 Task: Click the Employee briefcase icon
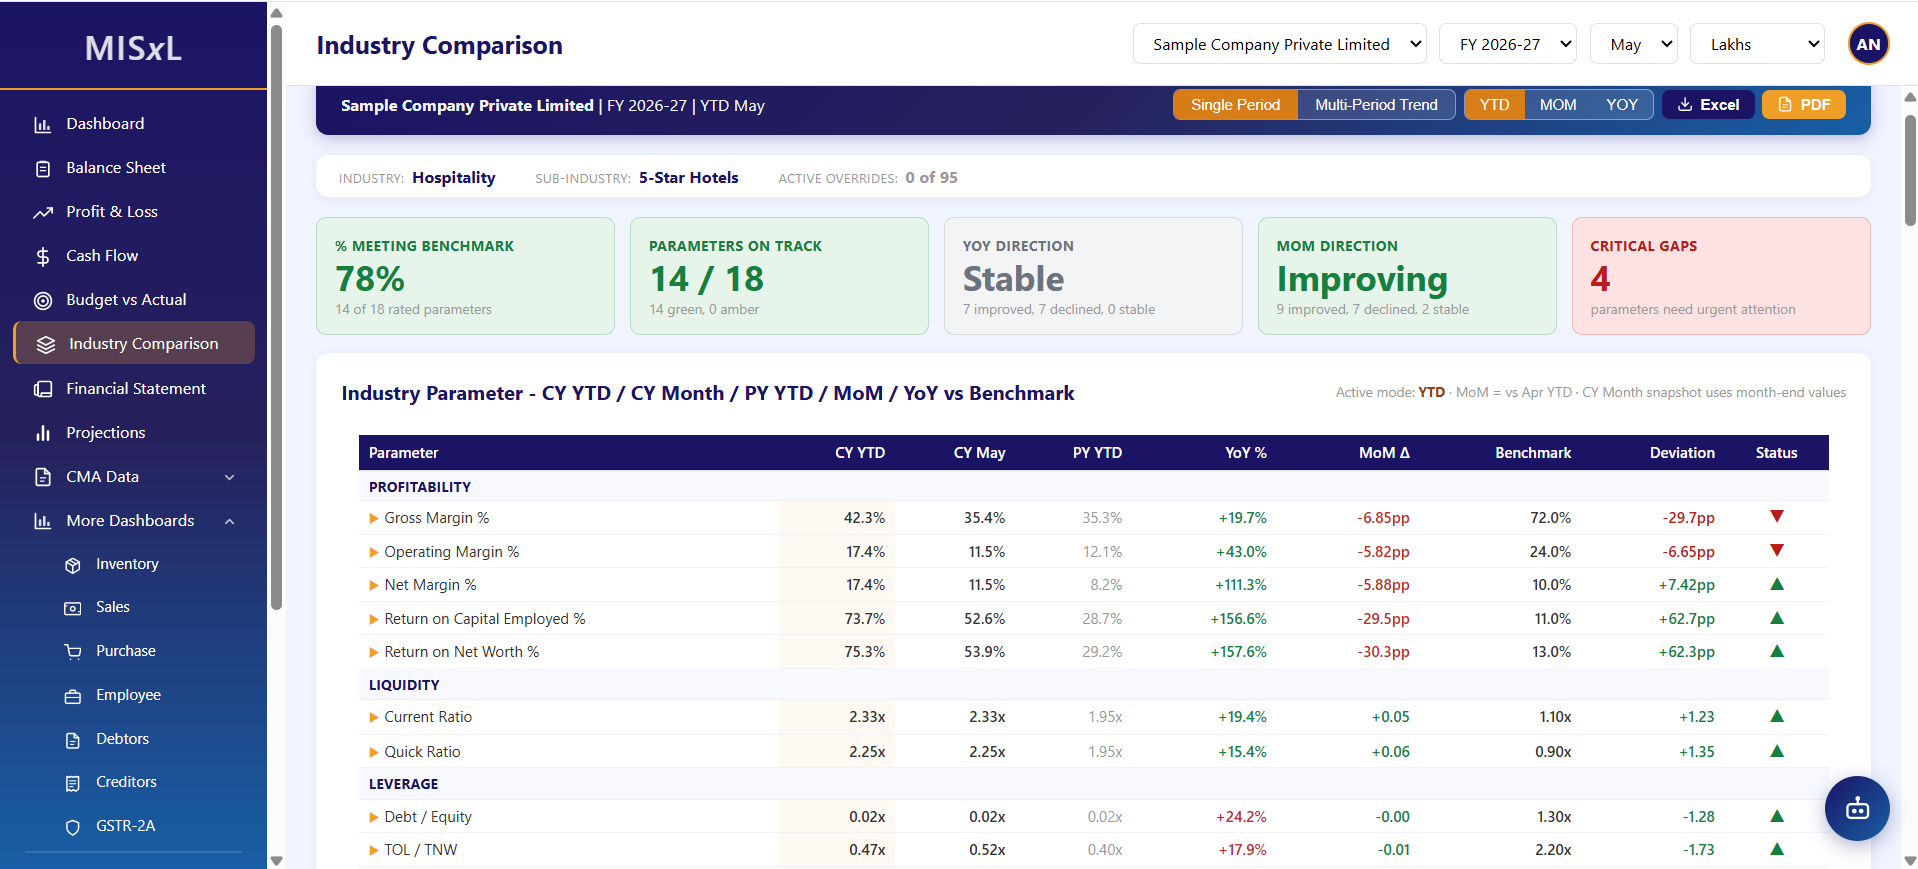coord(72,696)
